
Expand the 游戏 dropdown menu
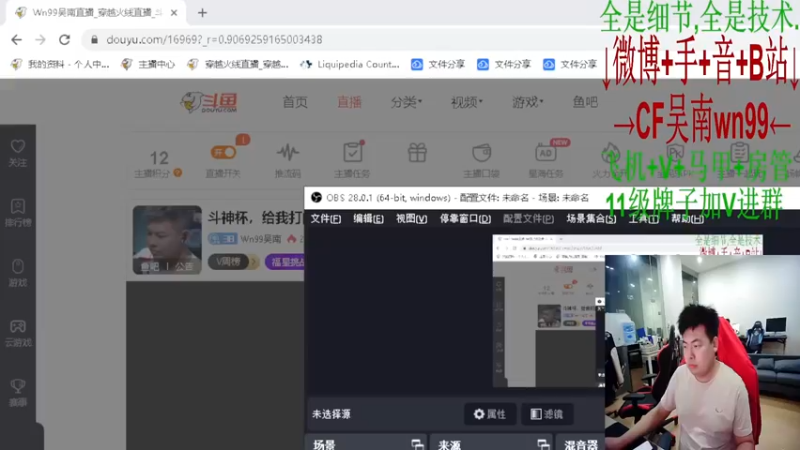528,102
